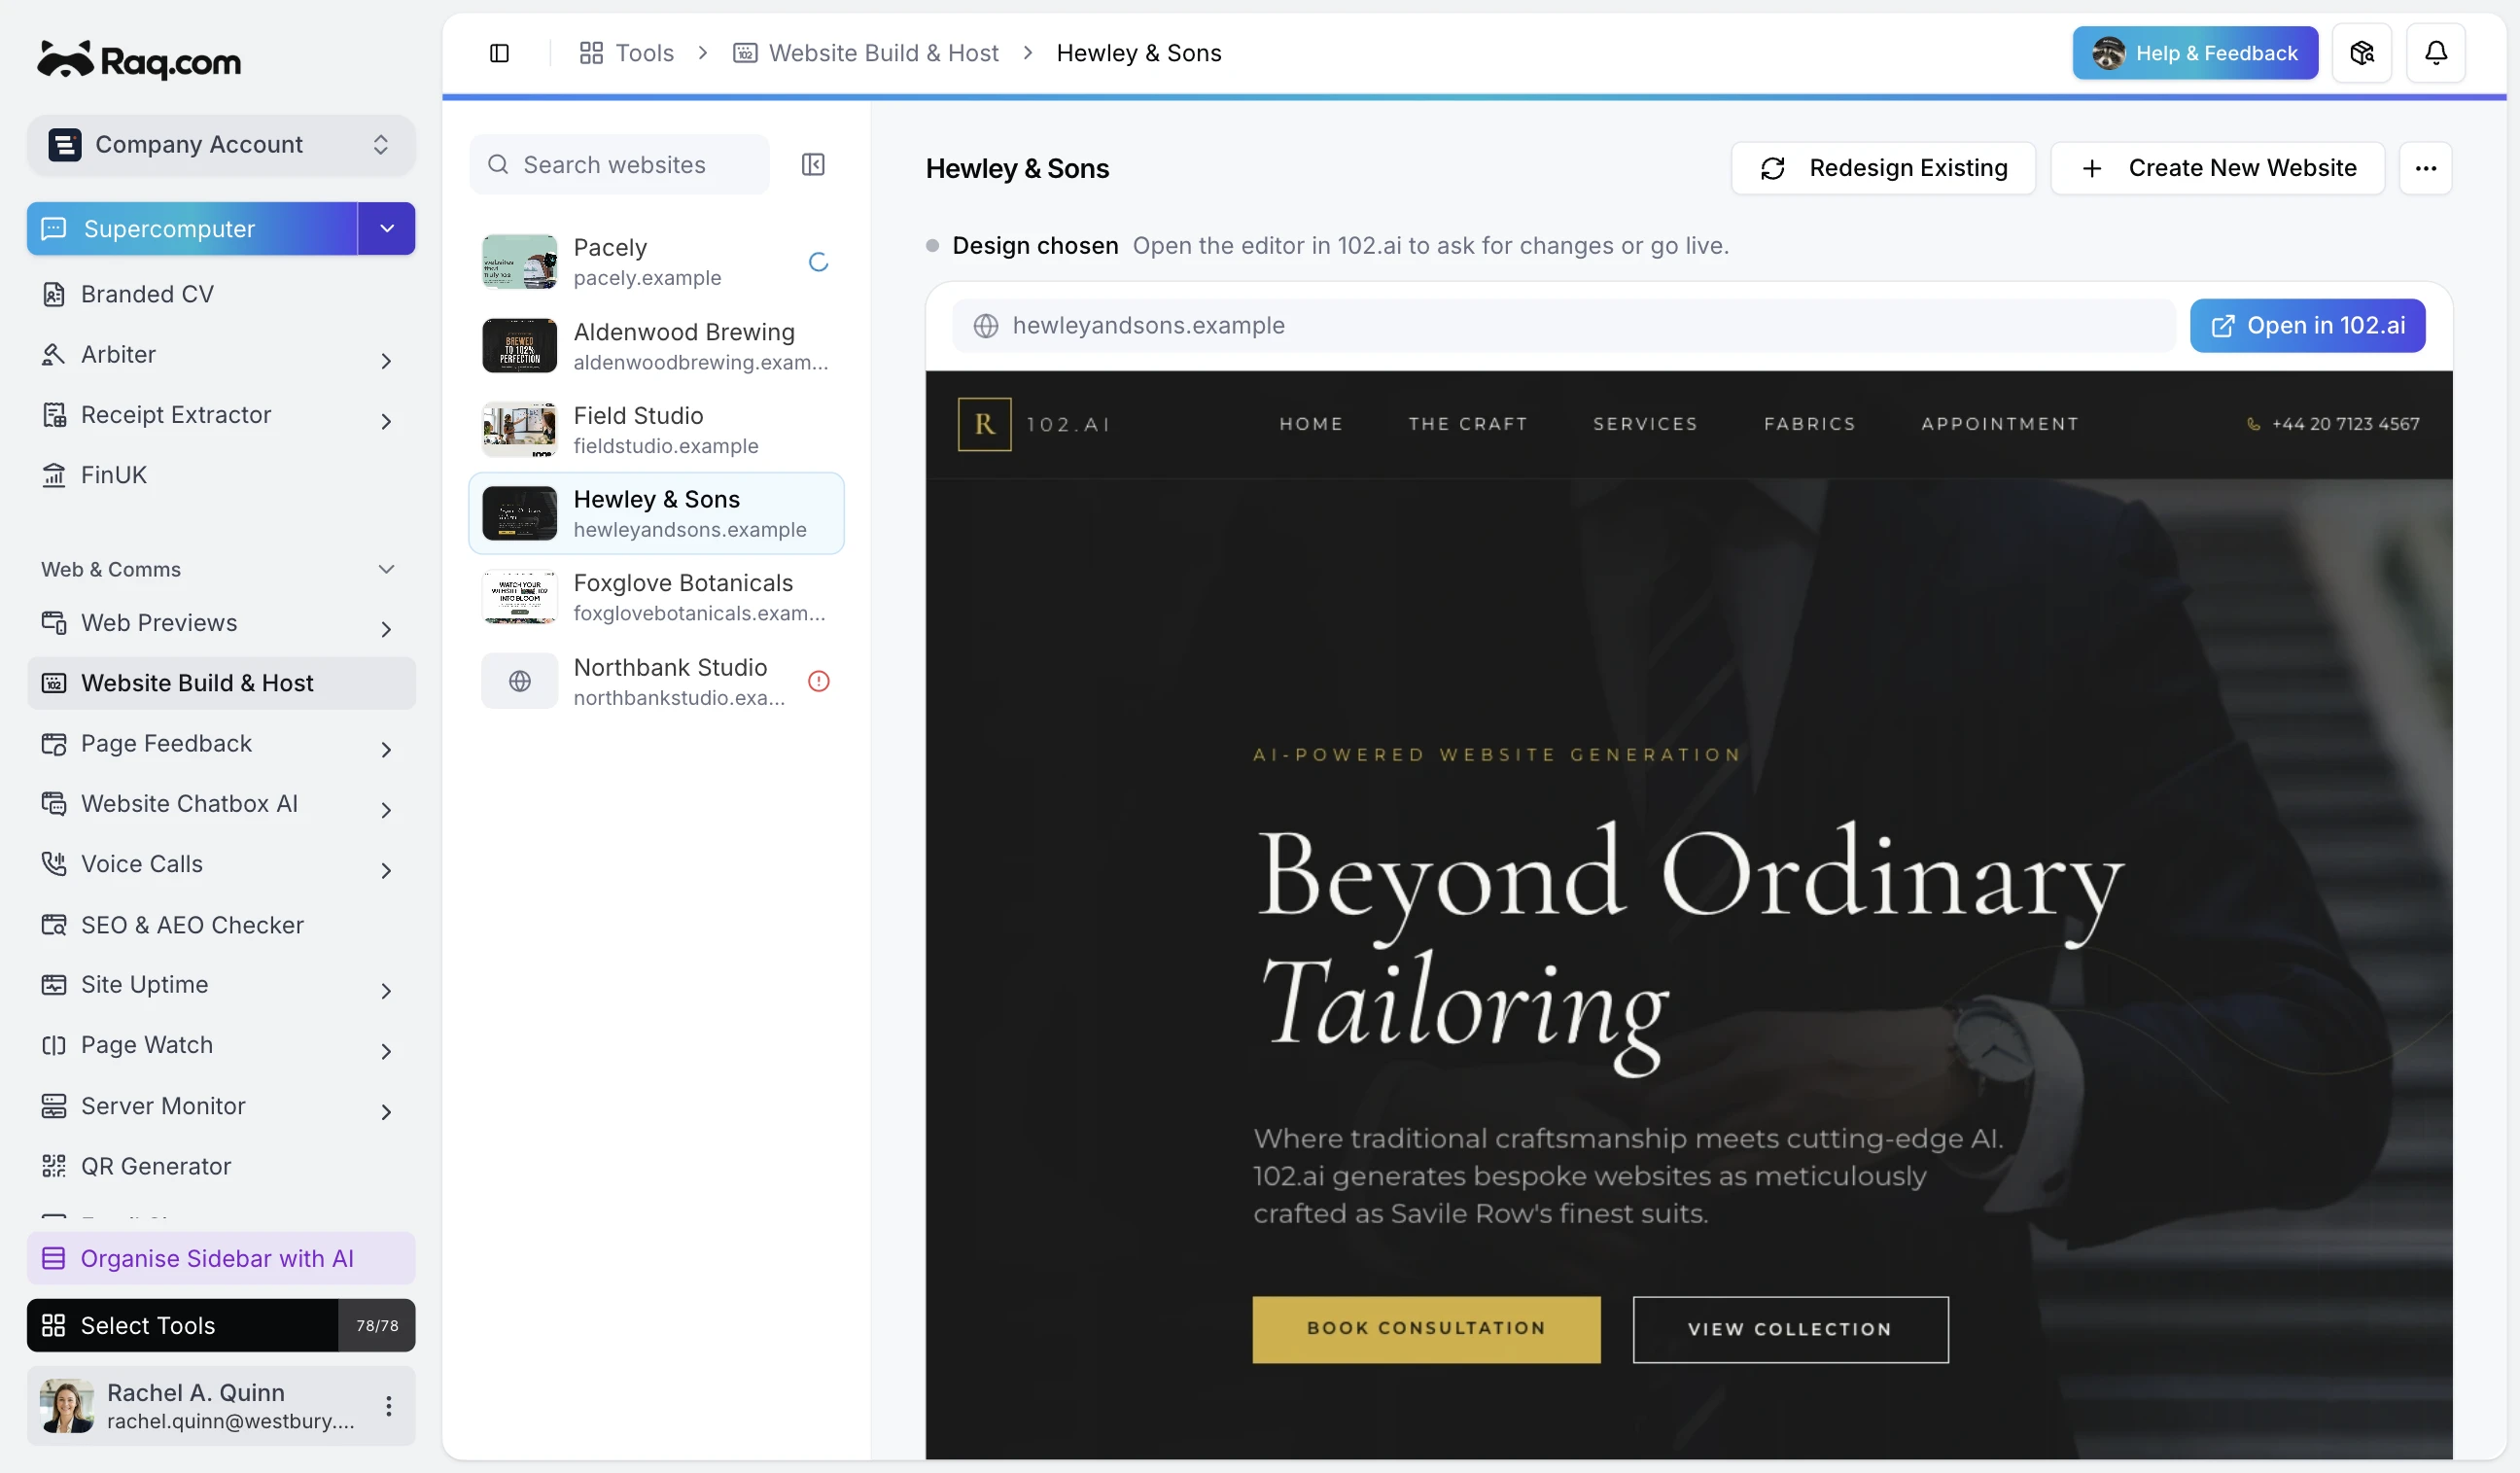Open Select Tools

tap(182, 1325)
